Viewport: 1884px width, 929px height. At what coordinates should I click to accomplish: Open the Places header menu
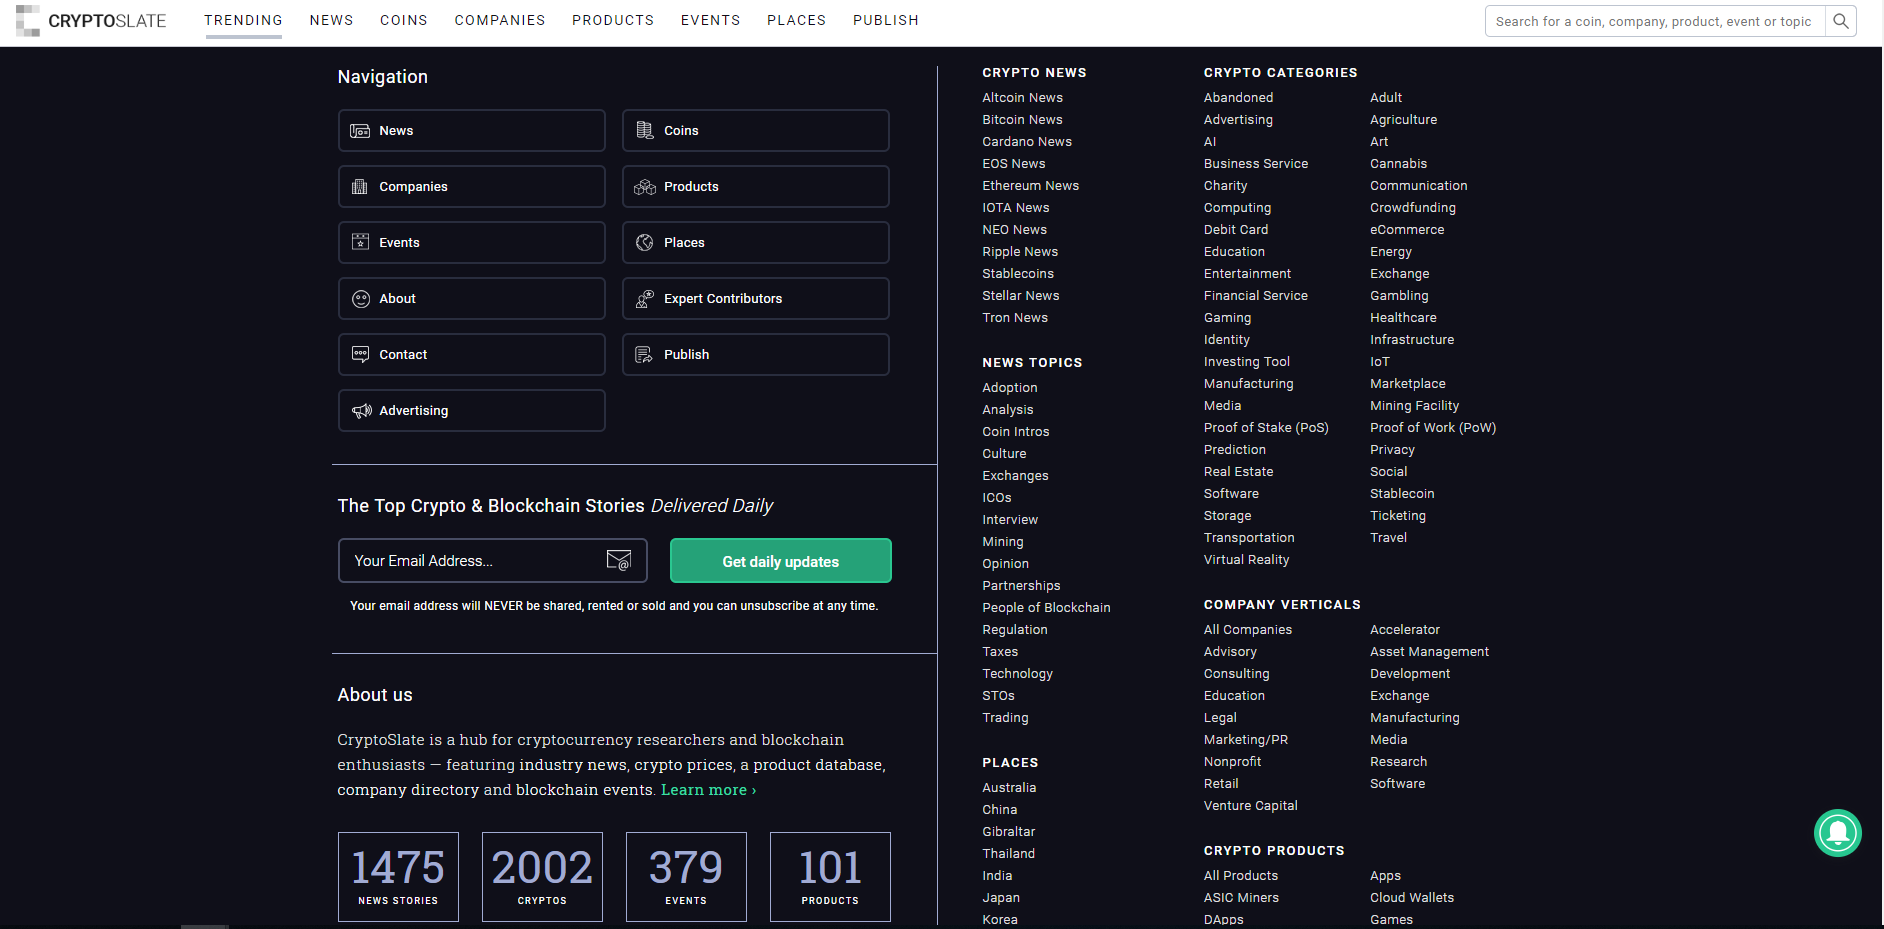click(x=797, y=20)
